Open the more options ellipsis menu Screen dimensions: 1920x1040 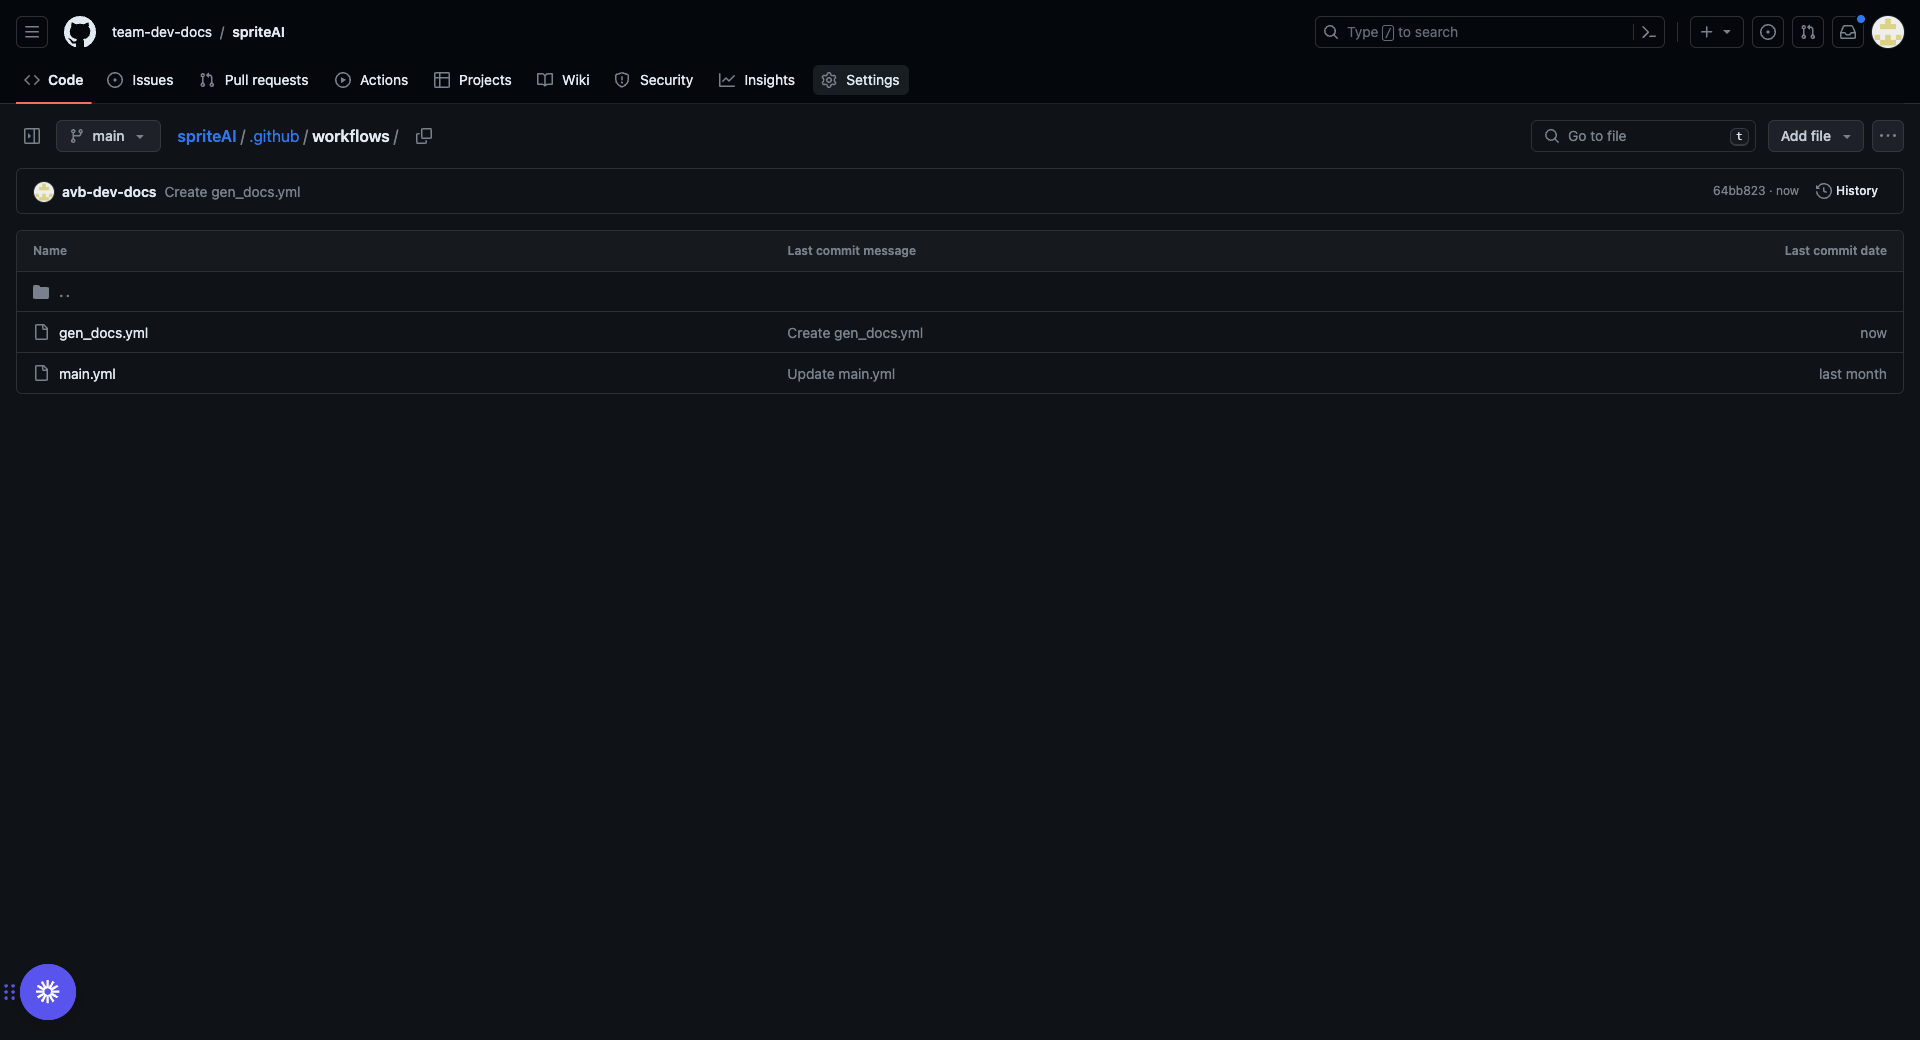click(1887, 136)
